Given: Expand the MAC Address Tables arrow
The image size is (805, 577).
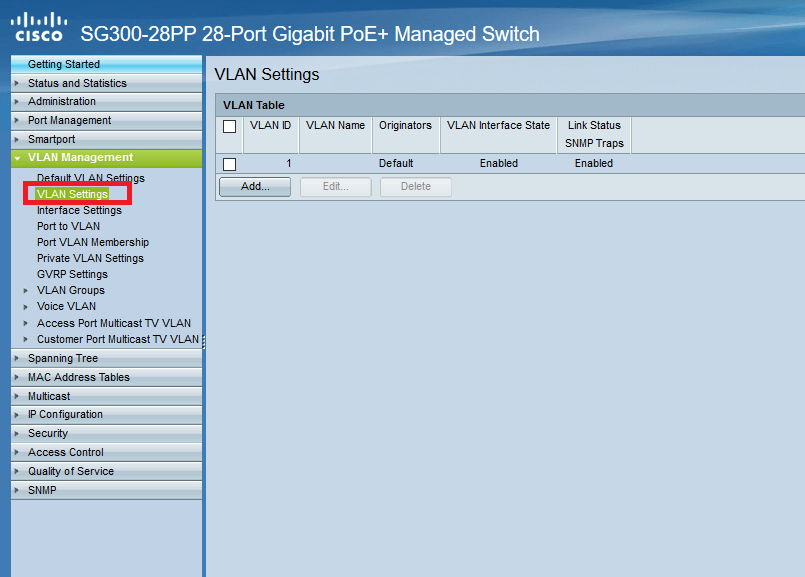Looking at the screenshot, I should point(17,377).
